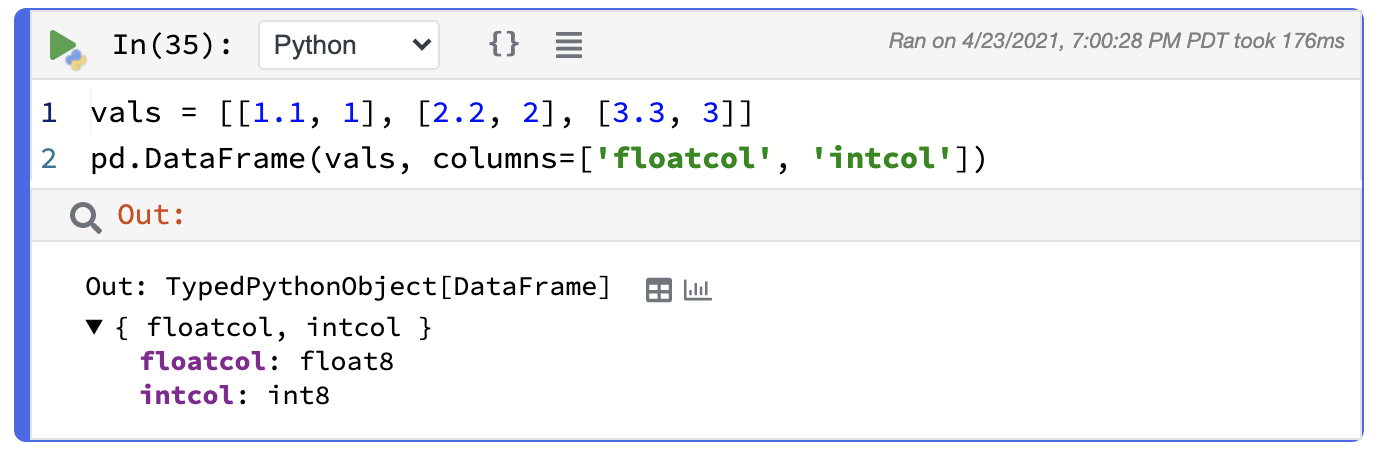
Task: Click the magnifier icon next to Out:
Action: pyautogui.click(x=86, y=217)
